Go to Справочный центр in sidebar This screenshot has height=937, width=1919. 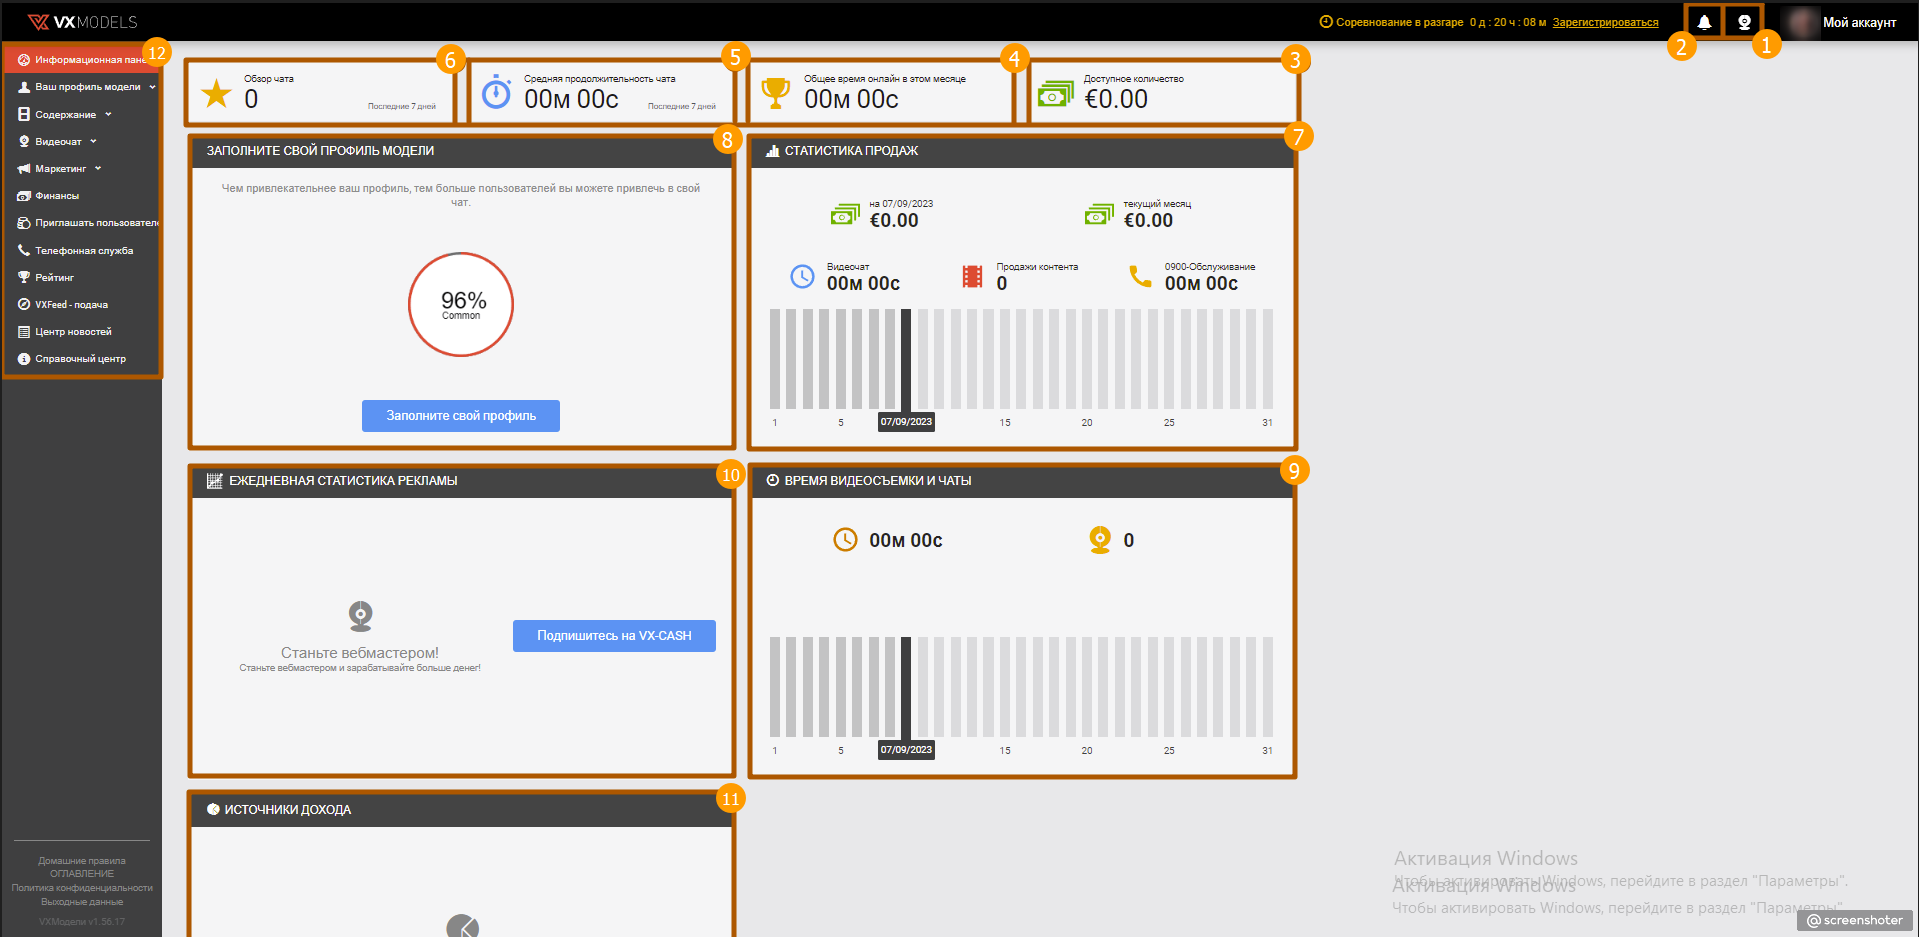coord(80,359)
